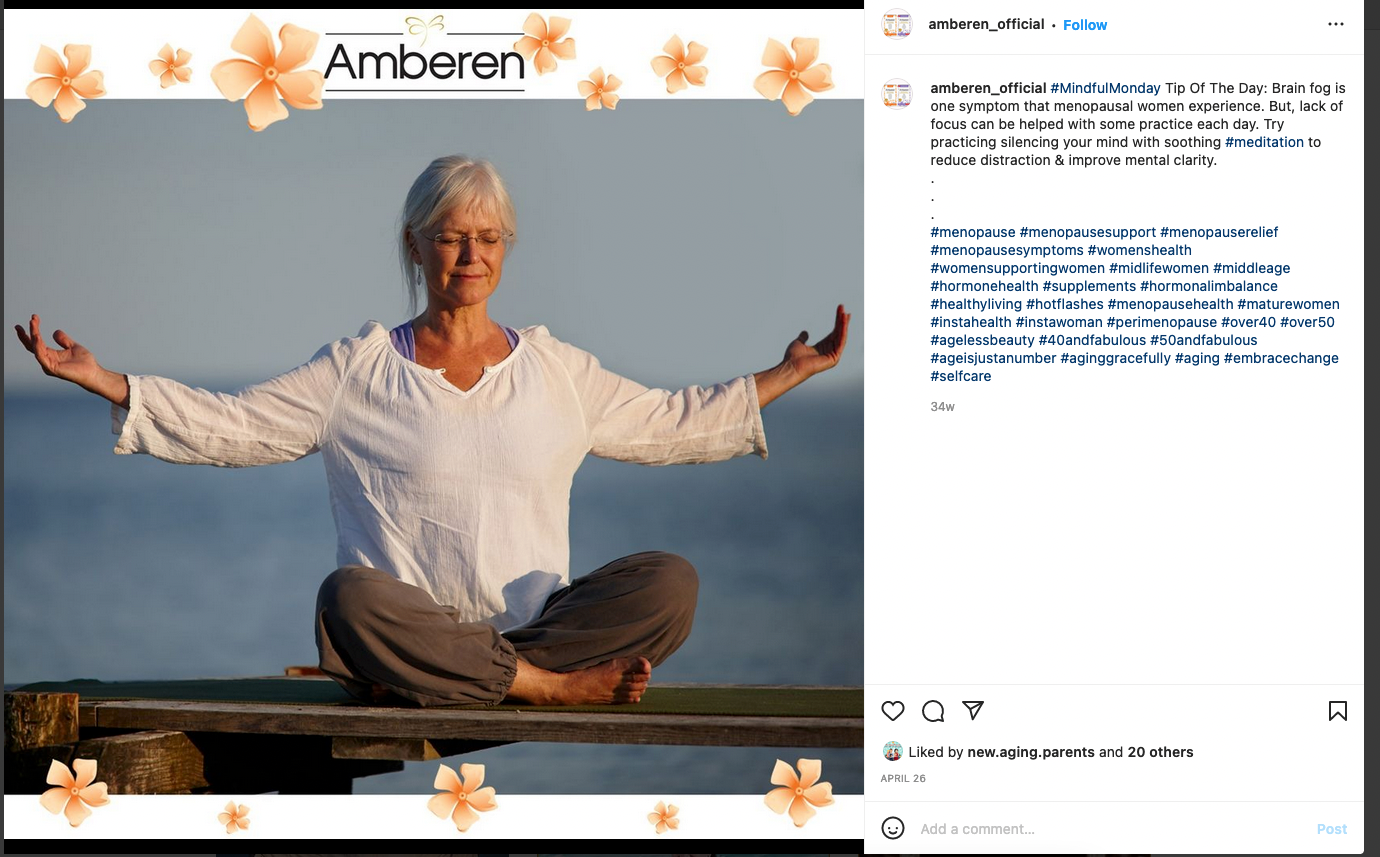Click the amberen_official avatar beside the caption
This screenshot has width=1380, height=857.
coord(897,95)
